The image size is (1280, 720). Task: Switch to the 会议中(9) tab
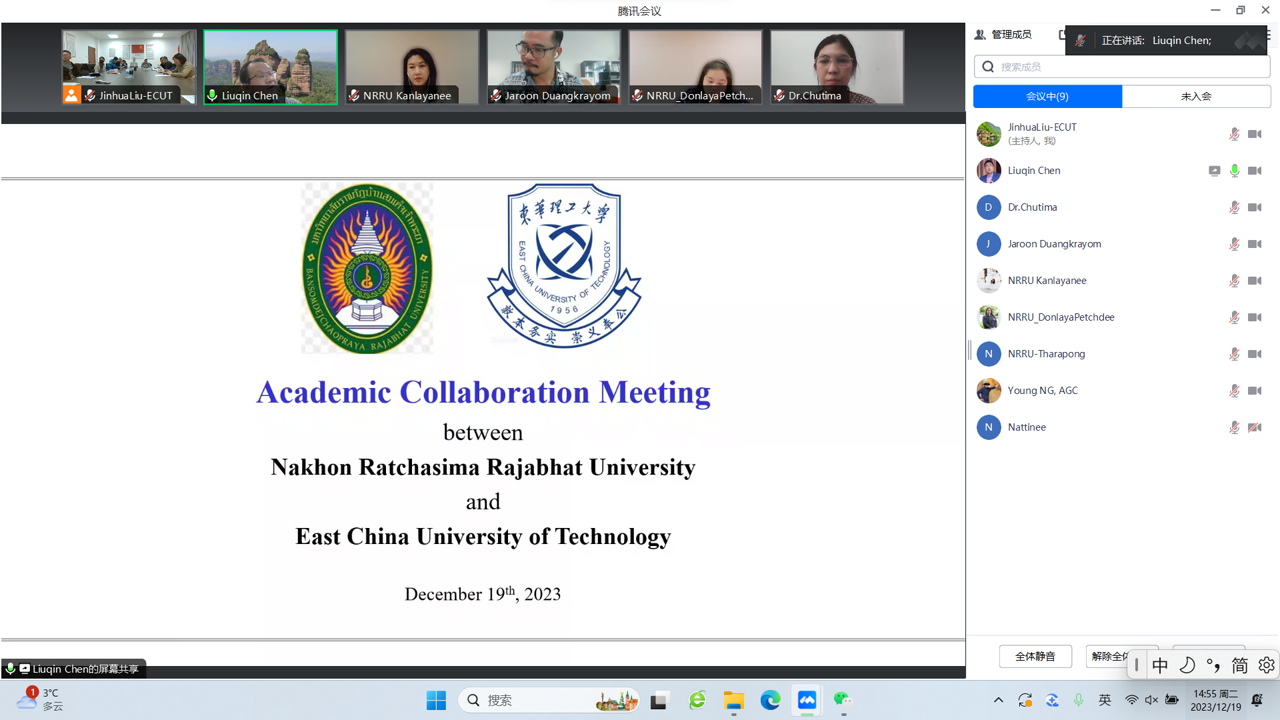click(1048, 96)
